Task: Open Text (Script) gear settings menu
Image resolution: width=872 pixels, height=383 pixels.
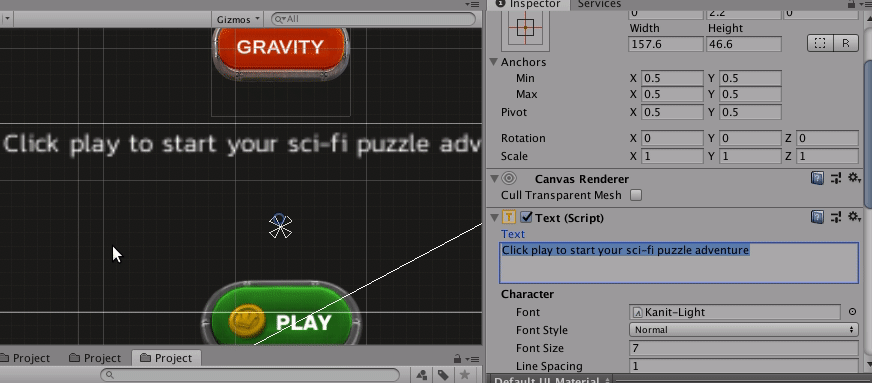Action: [x=854, y=217]
